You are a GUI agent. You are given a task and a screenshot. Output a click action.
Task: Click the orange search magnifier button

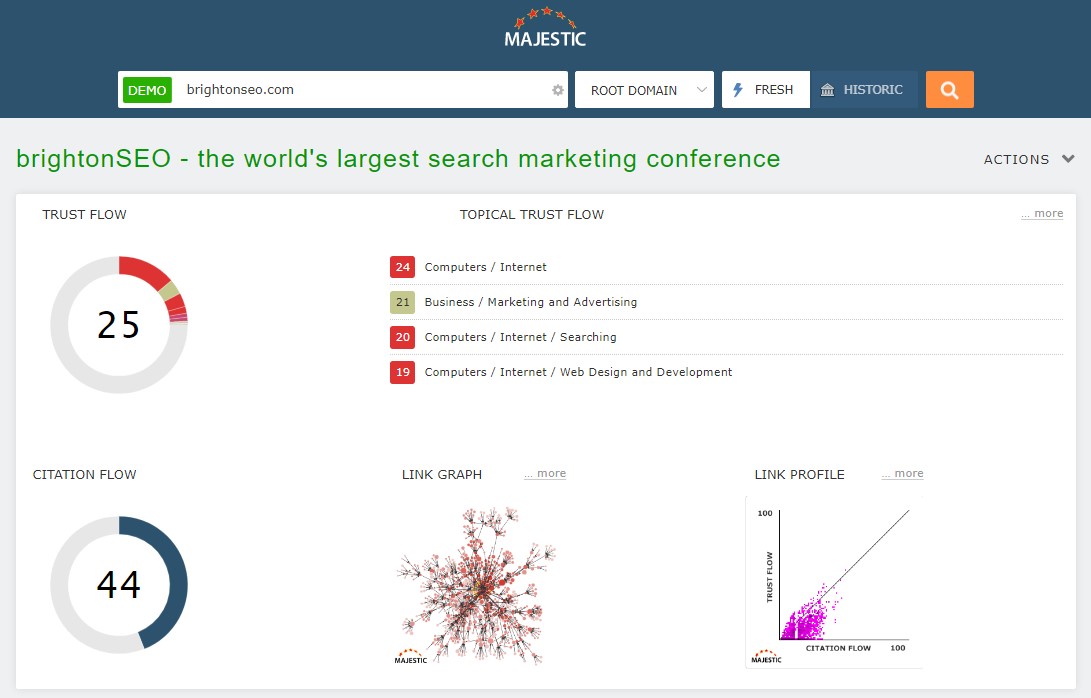click(x=949, y=90)
